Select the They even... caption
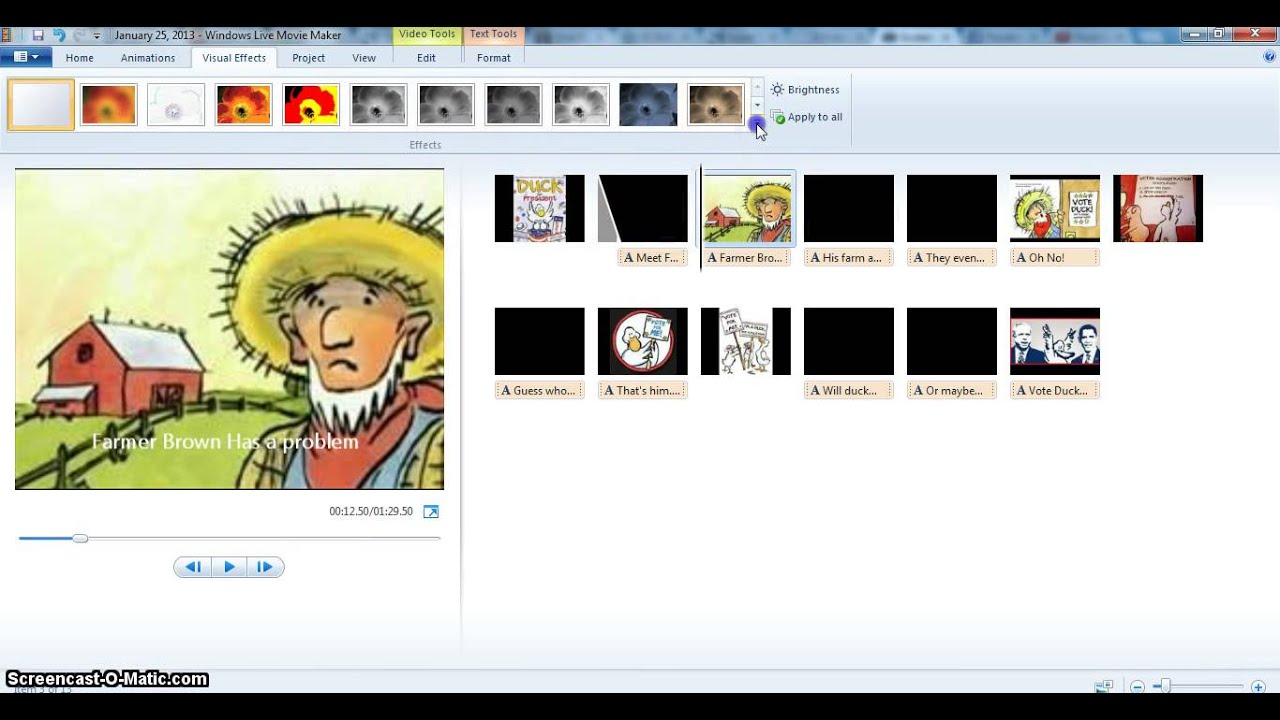This screenshot has height=720, width=1280. coord(952,258)
